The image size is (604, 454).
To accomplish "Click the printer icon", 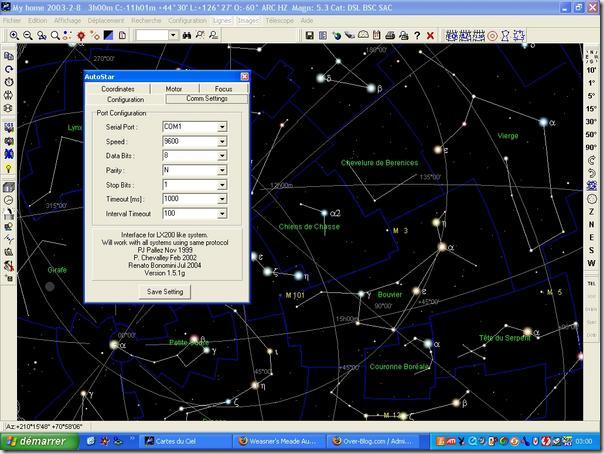I will pyautogui.click(x=390, y=35).
